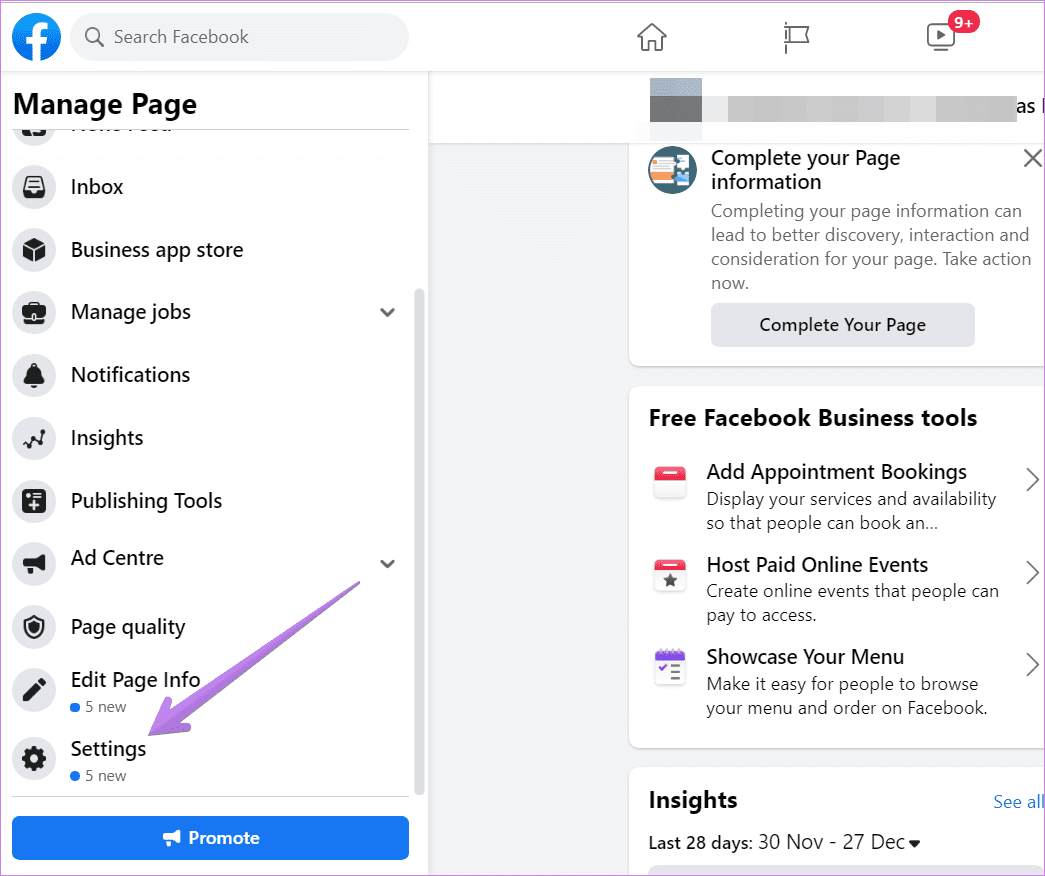Screen dimensions: 1045x876
Task: Select Business app store menu item
Action: 210,249
